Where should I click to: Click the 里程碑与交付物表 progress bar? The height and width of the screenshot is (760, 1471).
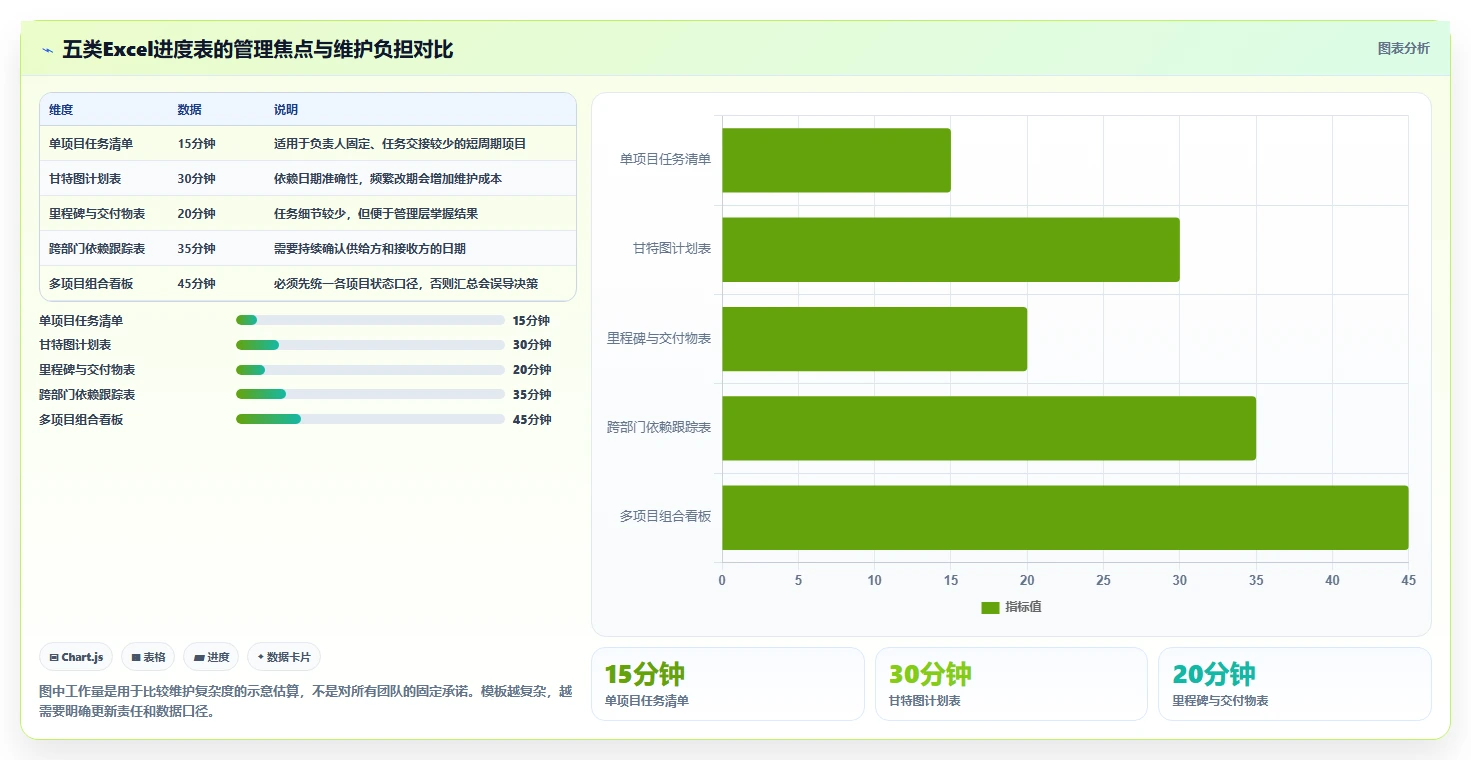(x=370, y=370)
